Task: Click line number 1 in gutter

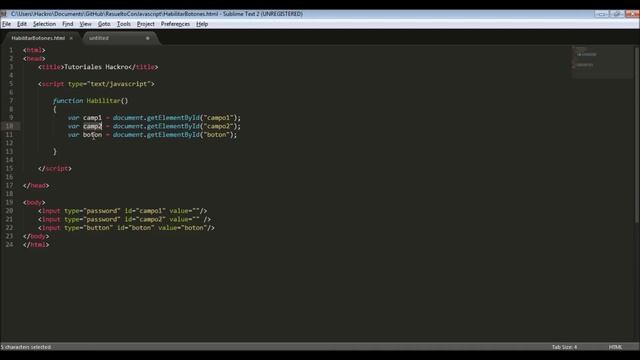Action: tap(11, 50)
